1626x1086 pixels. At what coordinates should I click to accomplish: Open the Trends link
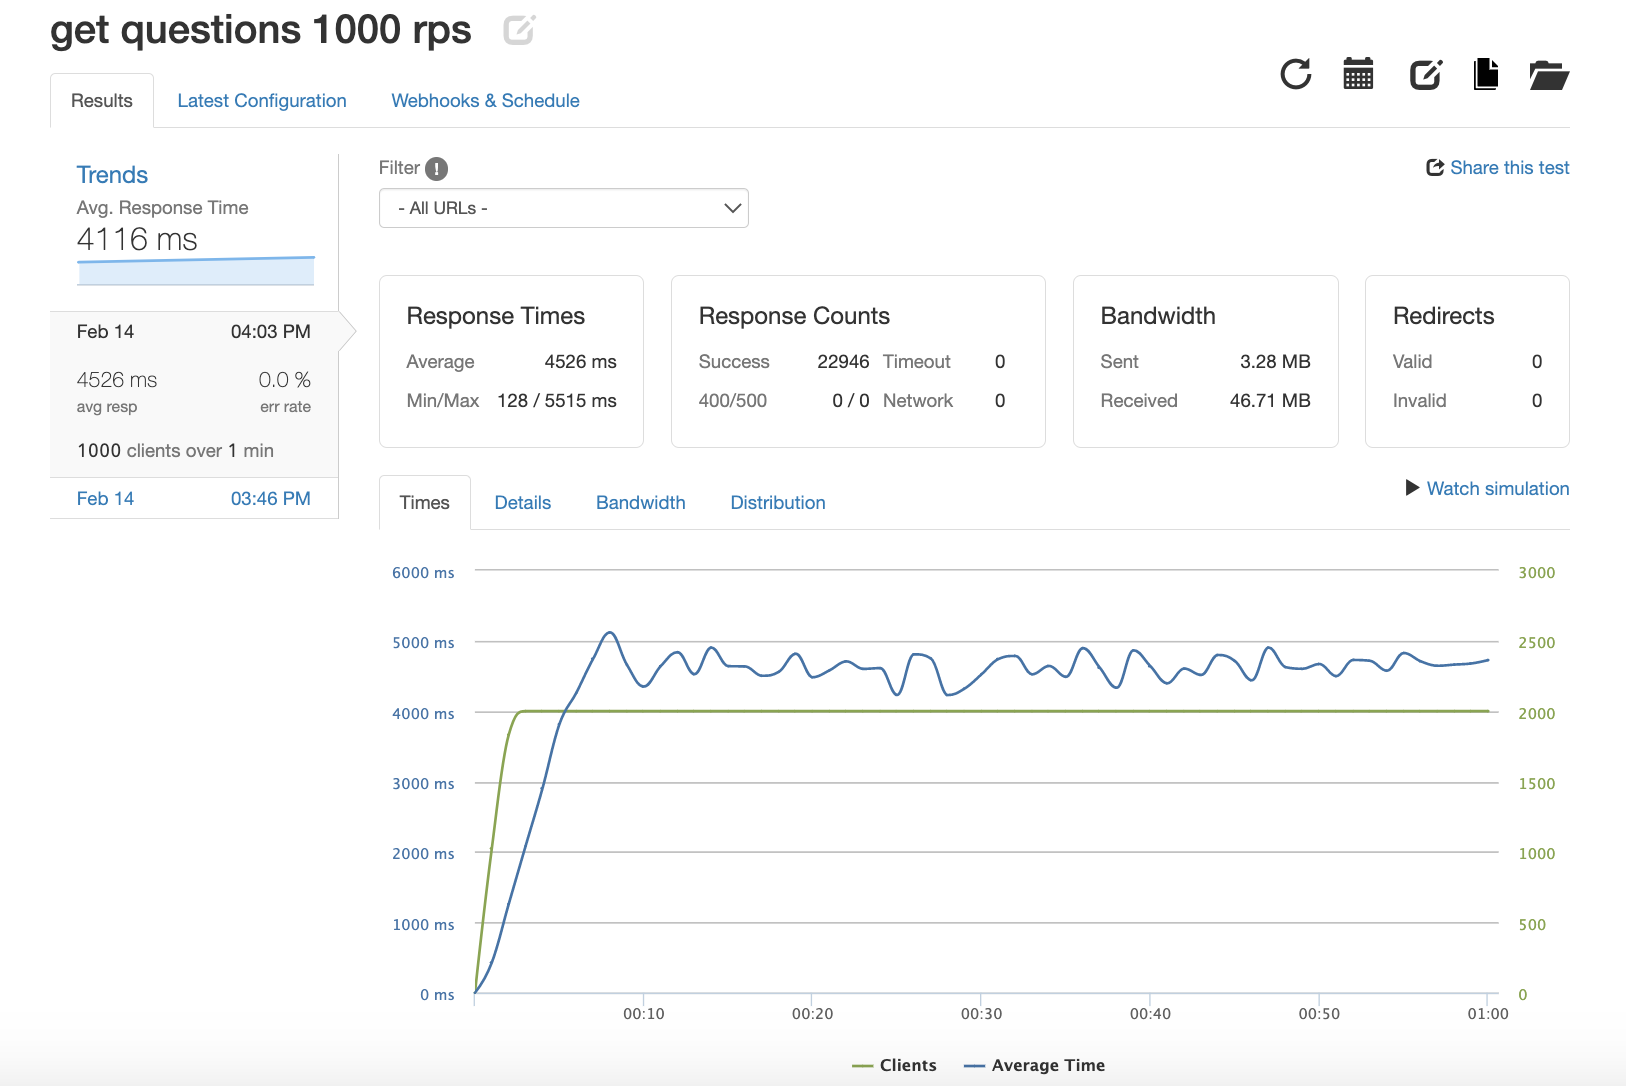tap(112, 175)
